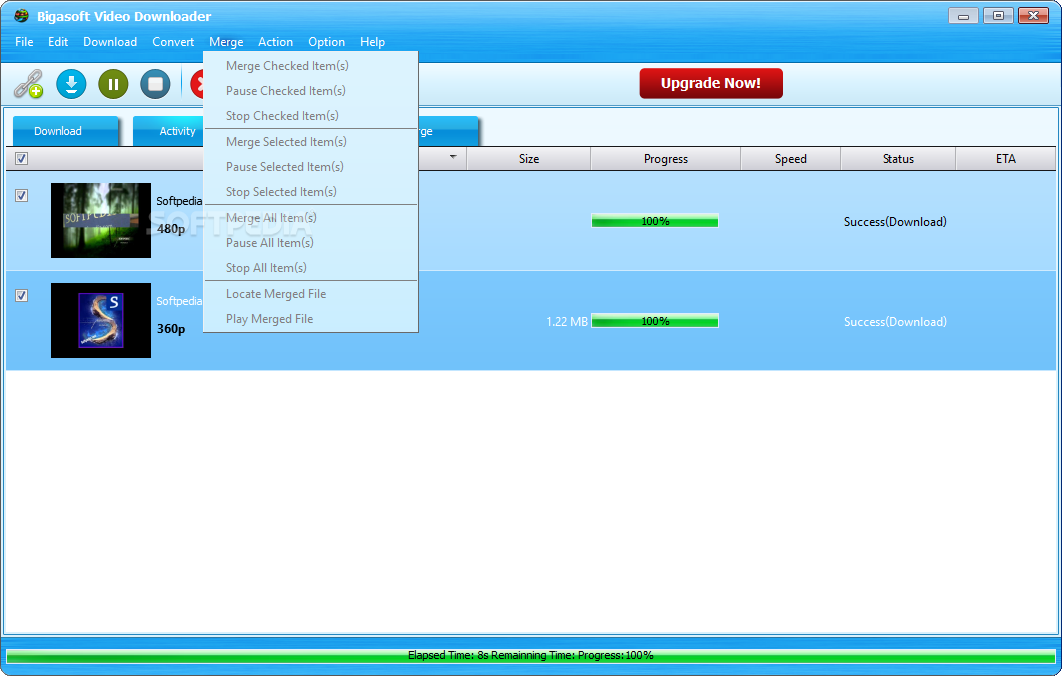The height and width of the screenshot is (676, 1062).
Task: Click the 1.22 MB size value
Action: (567, 322)
